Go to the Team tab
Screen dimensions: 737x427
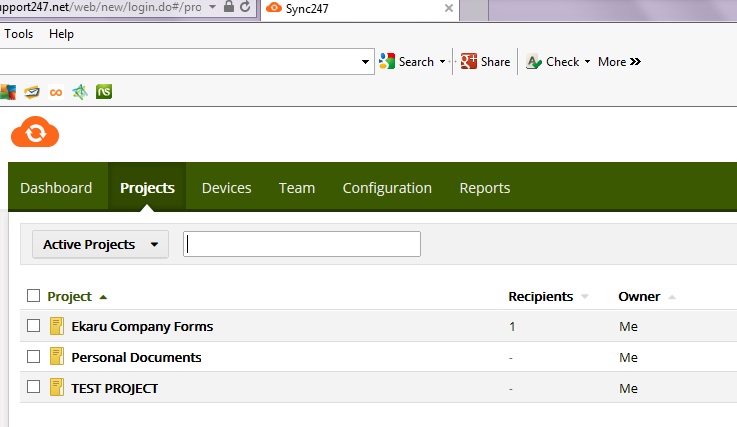[297, 188]
